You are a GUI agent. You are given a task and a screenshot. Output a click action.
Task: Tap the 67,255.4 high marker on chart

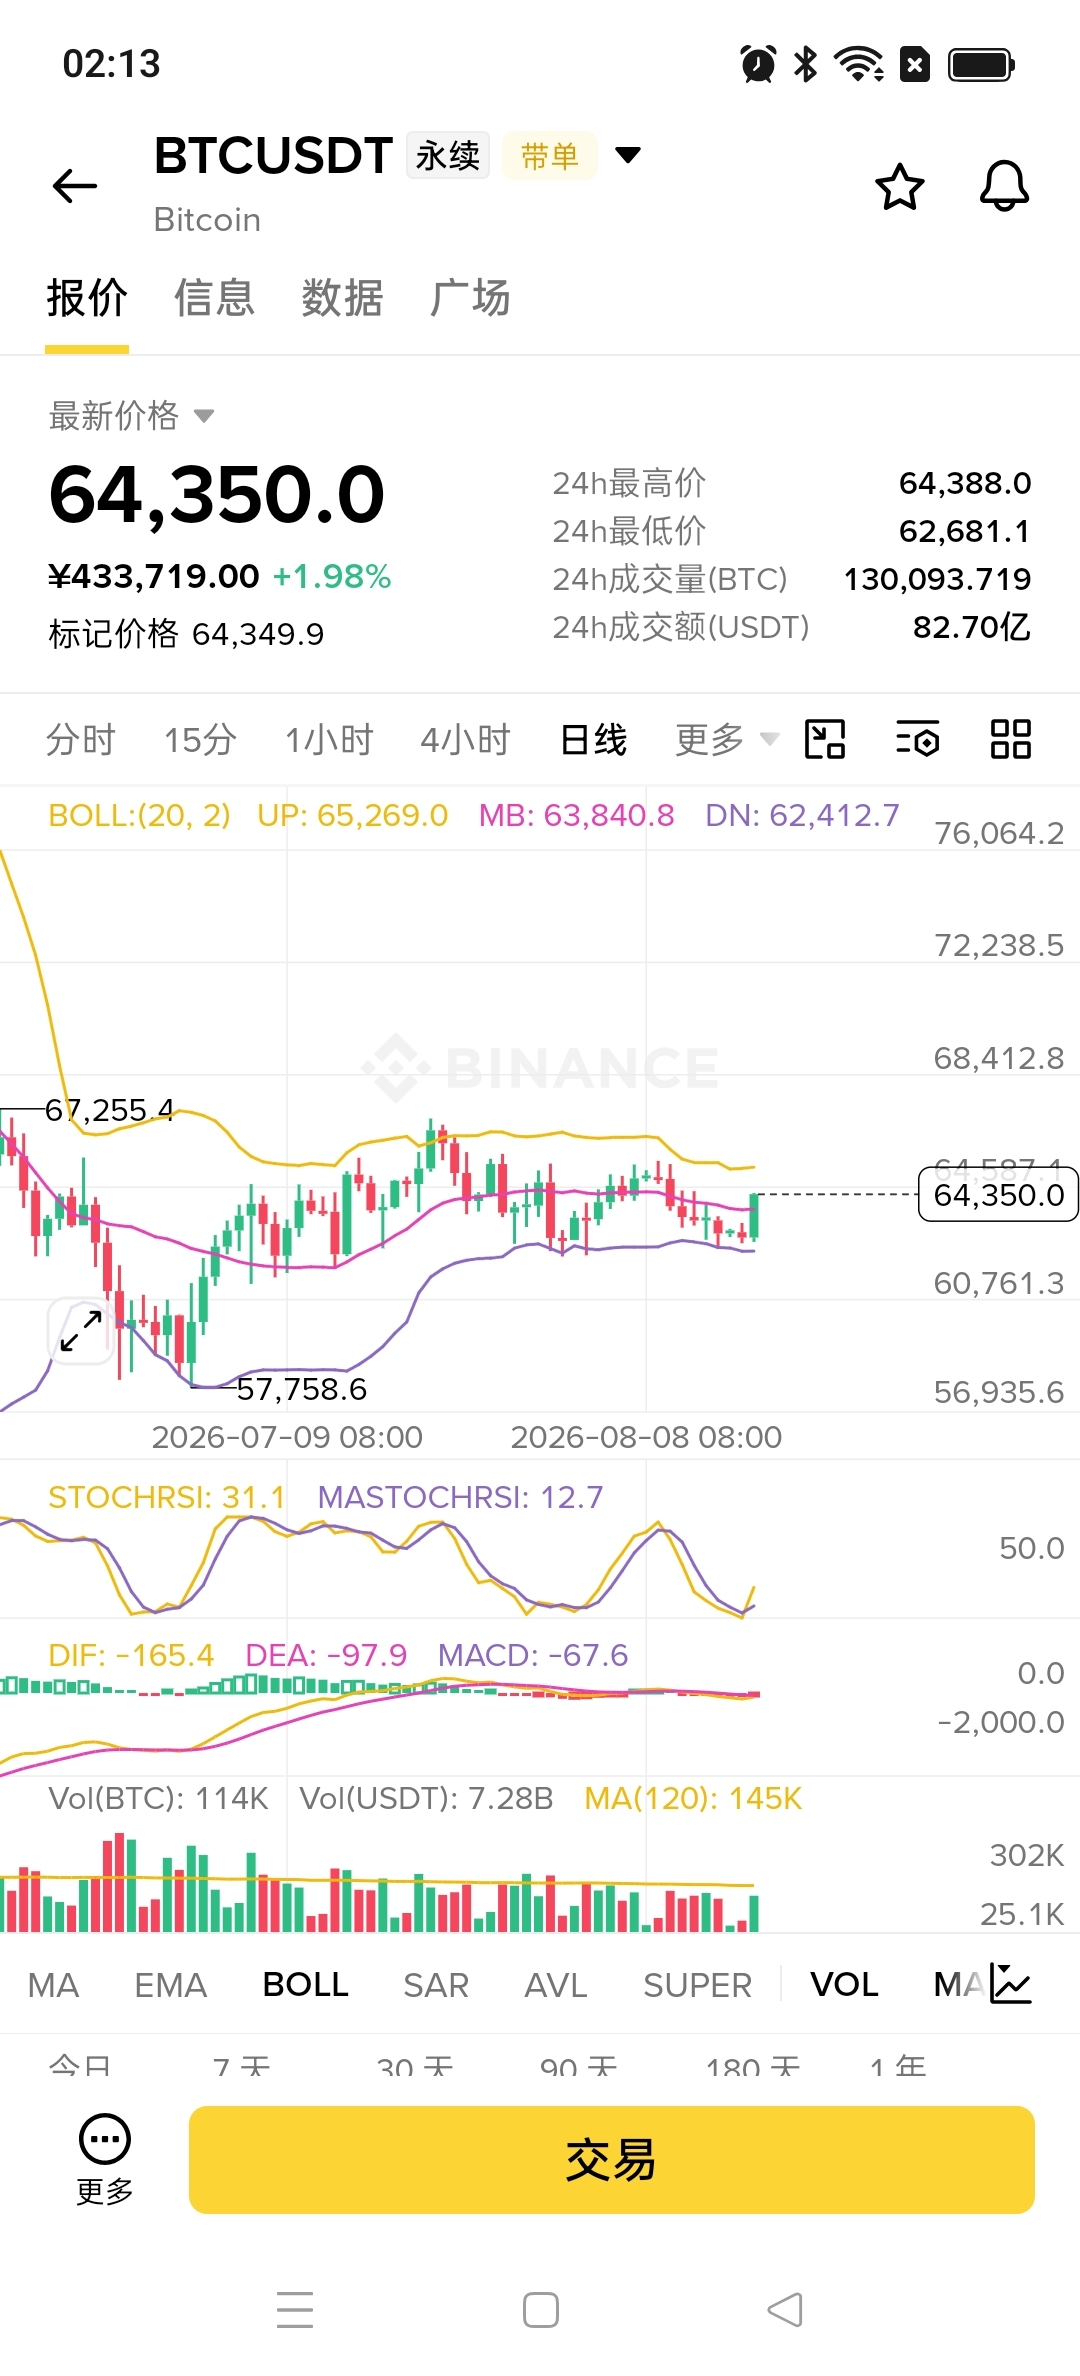click(109, 1110)
